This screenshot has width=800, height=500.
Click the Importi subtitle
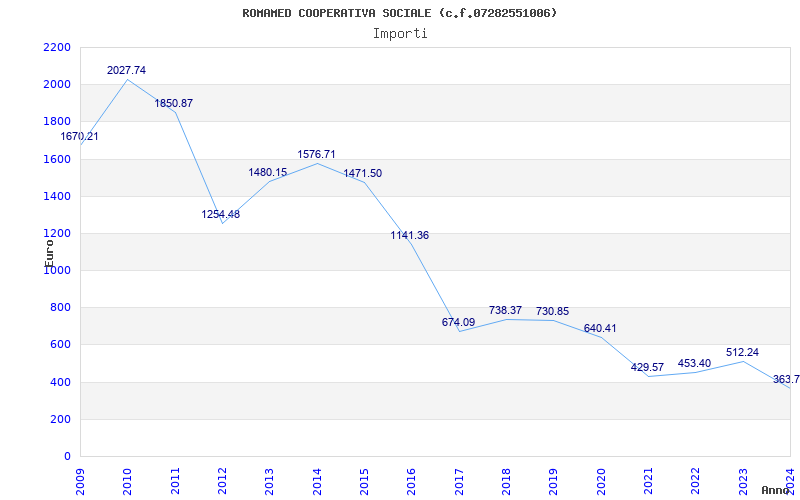pyautogui.click(x=400, y=34)
